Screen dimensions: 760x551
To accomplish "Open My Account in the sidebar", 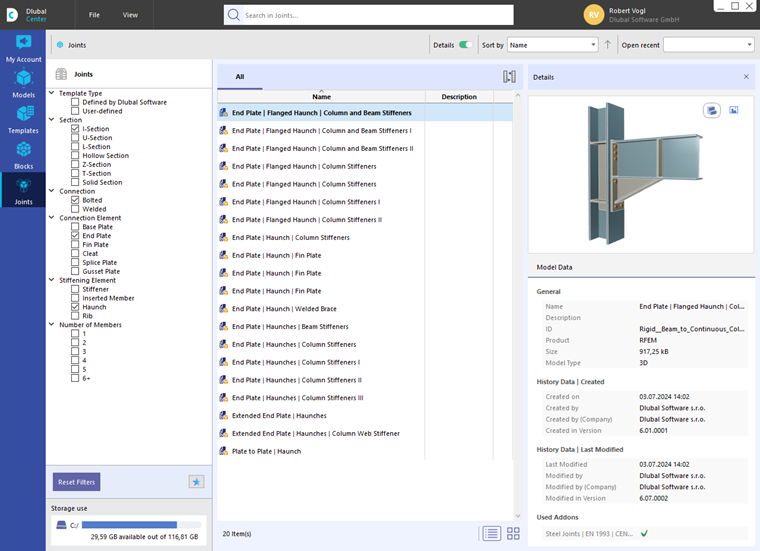I will coord(23,48).
